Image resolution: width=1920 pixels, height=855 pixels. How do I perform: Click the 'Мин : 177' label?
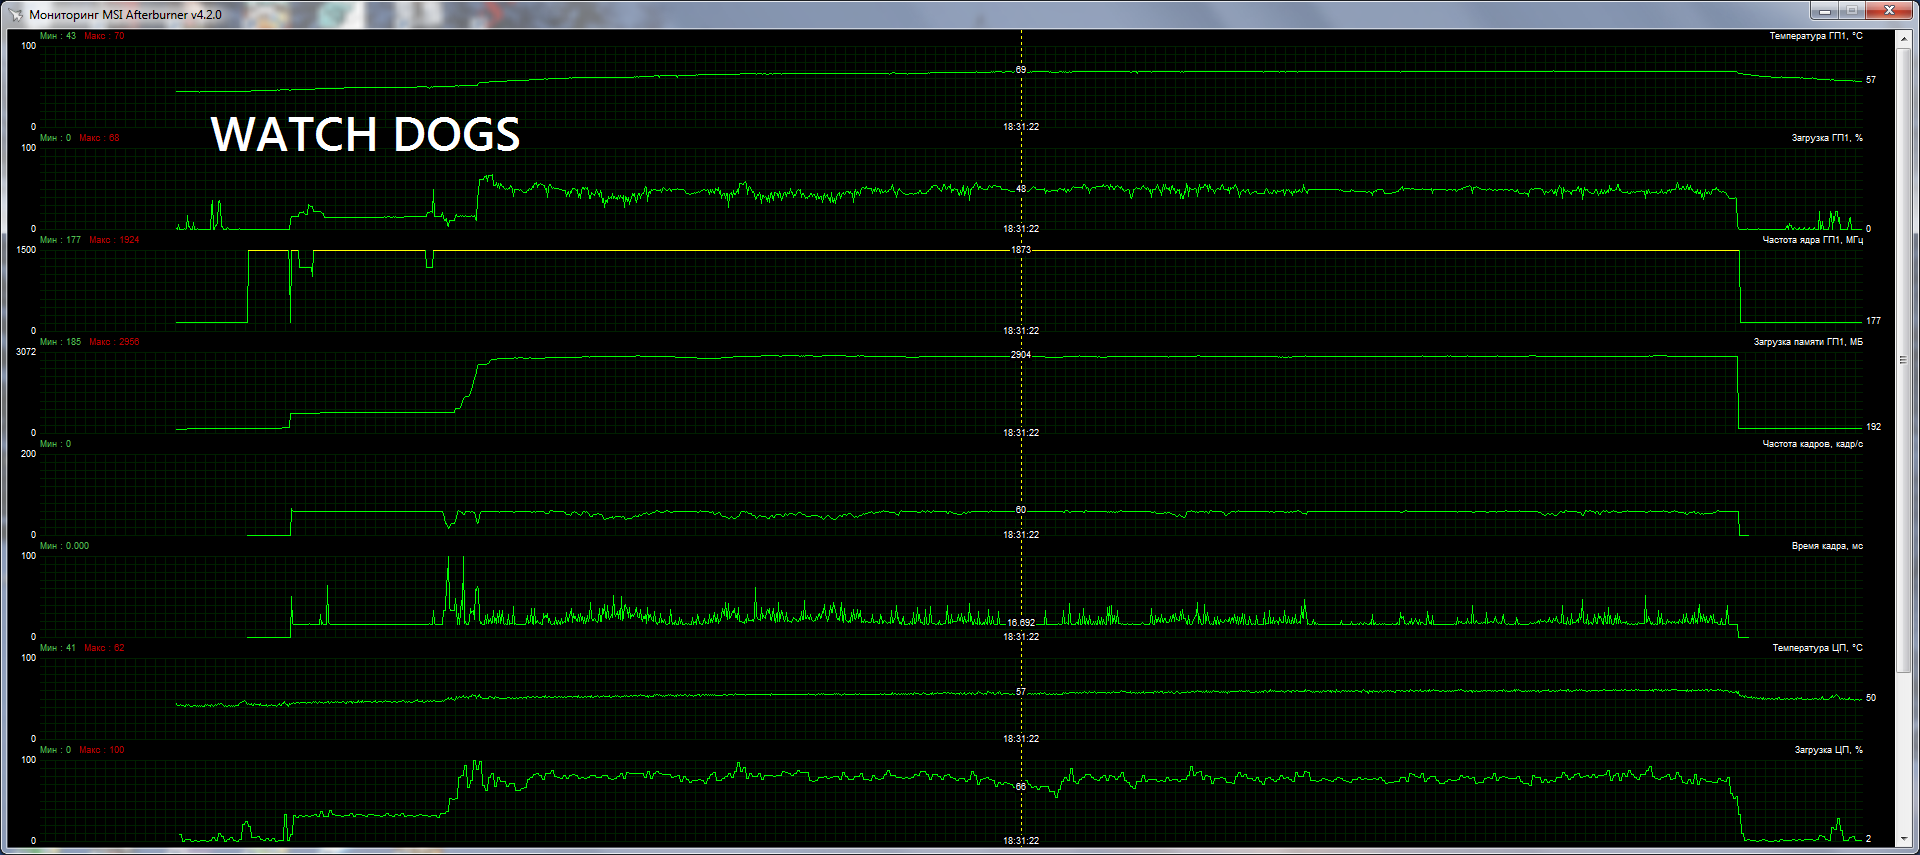pyautogui.click(x=60, y=240)
